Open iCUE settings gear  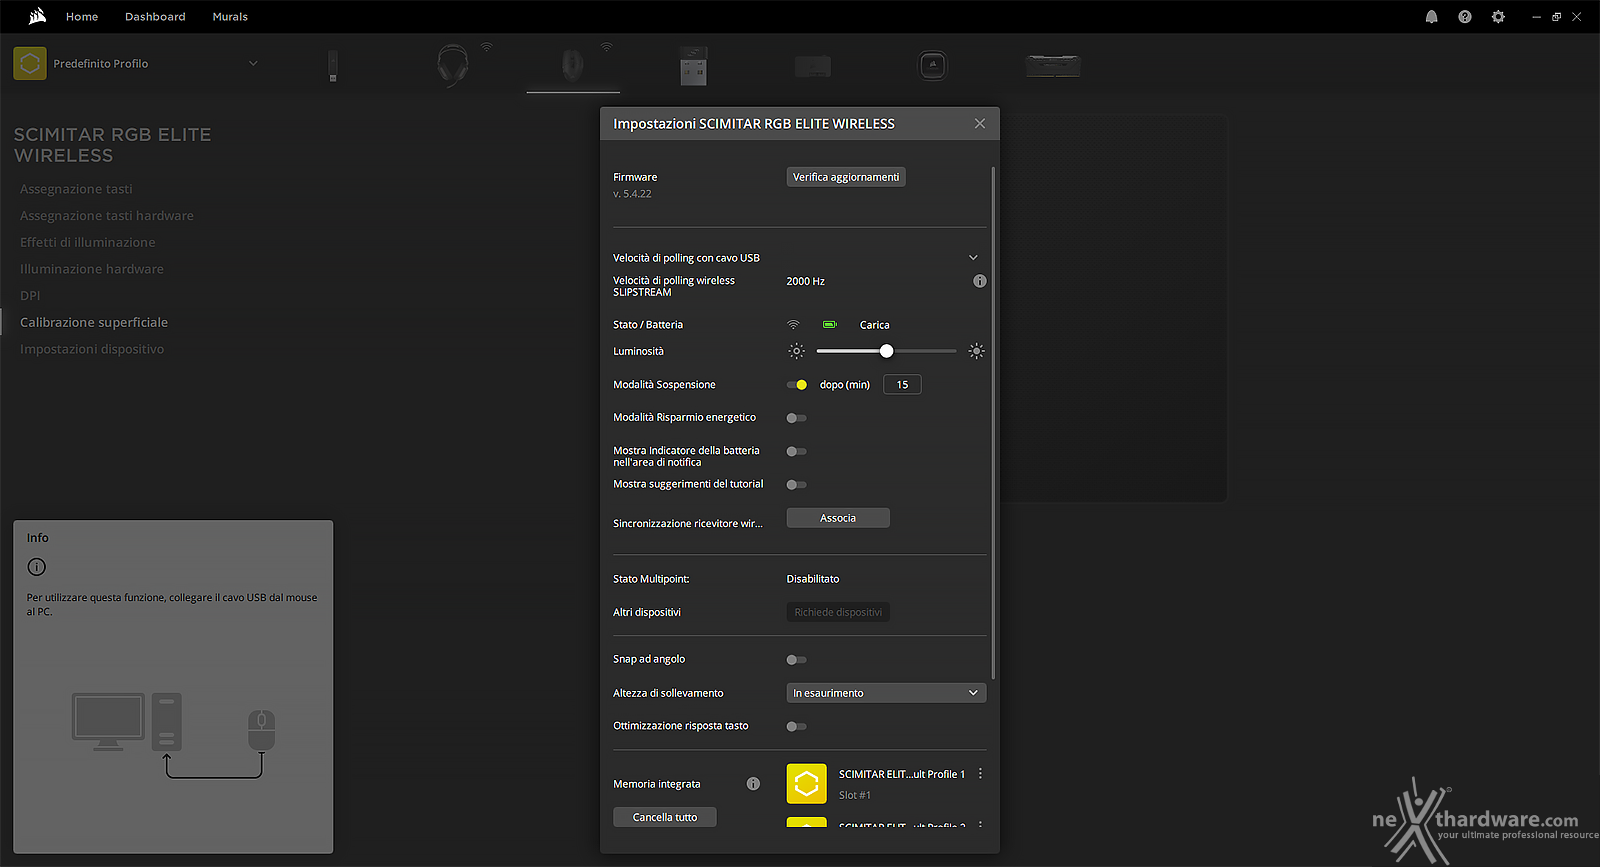1498,17
